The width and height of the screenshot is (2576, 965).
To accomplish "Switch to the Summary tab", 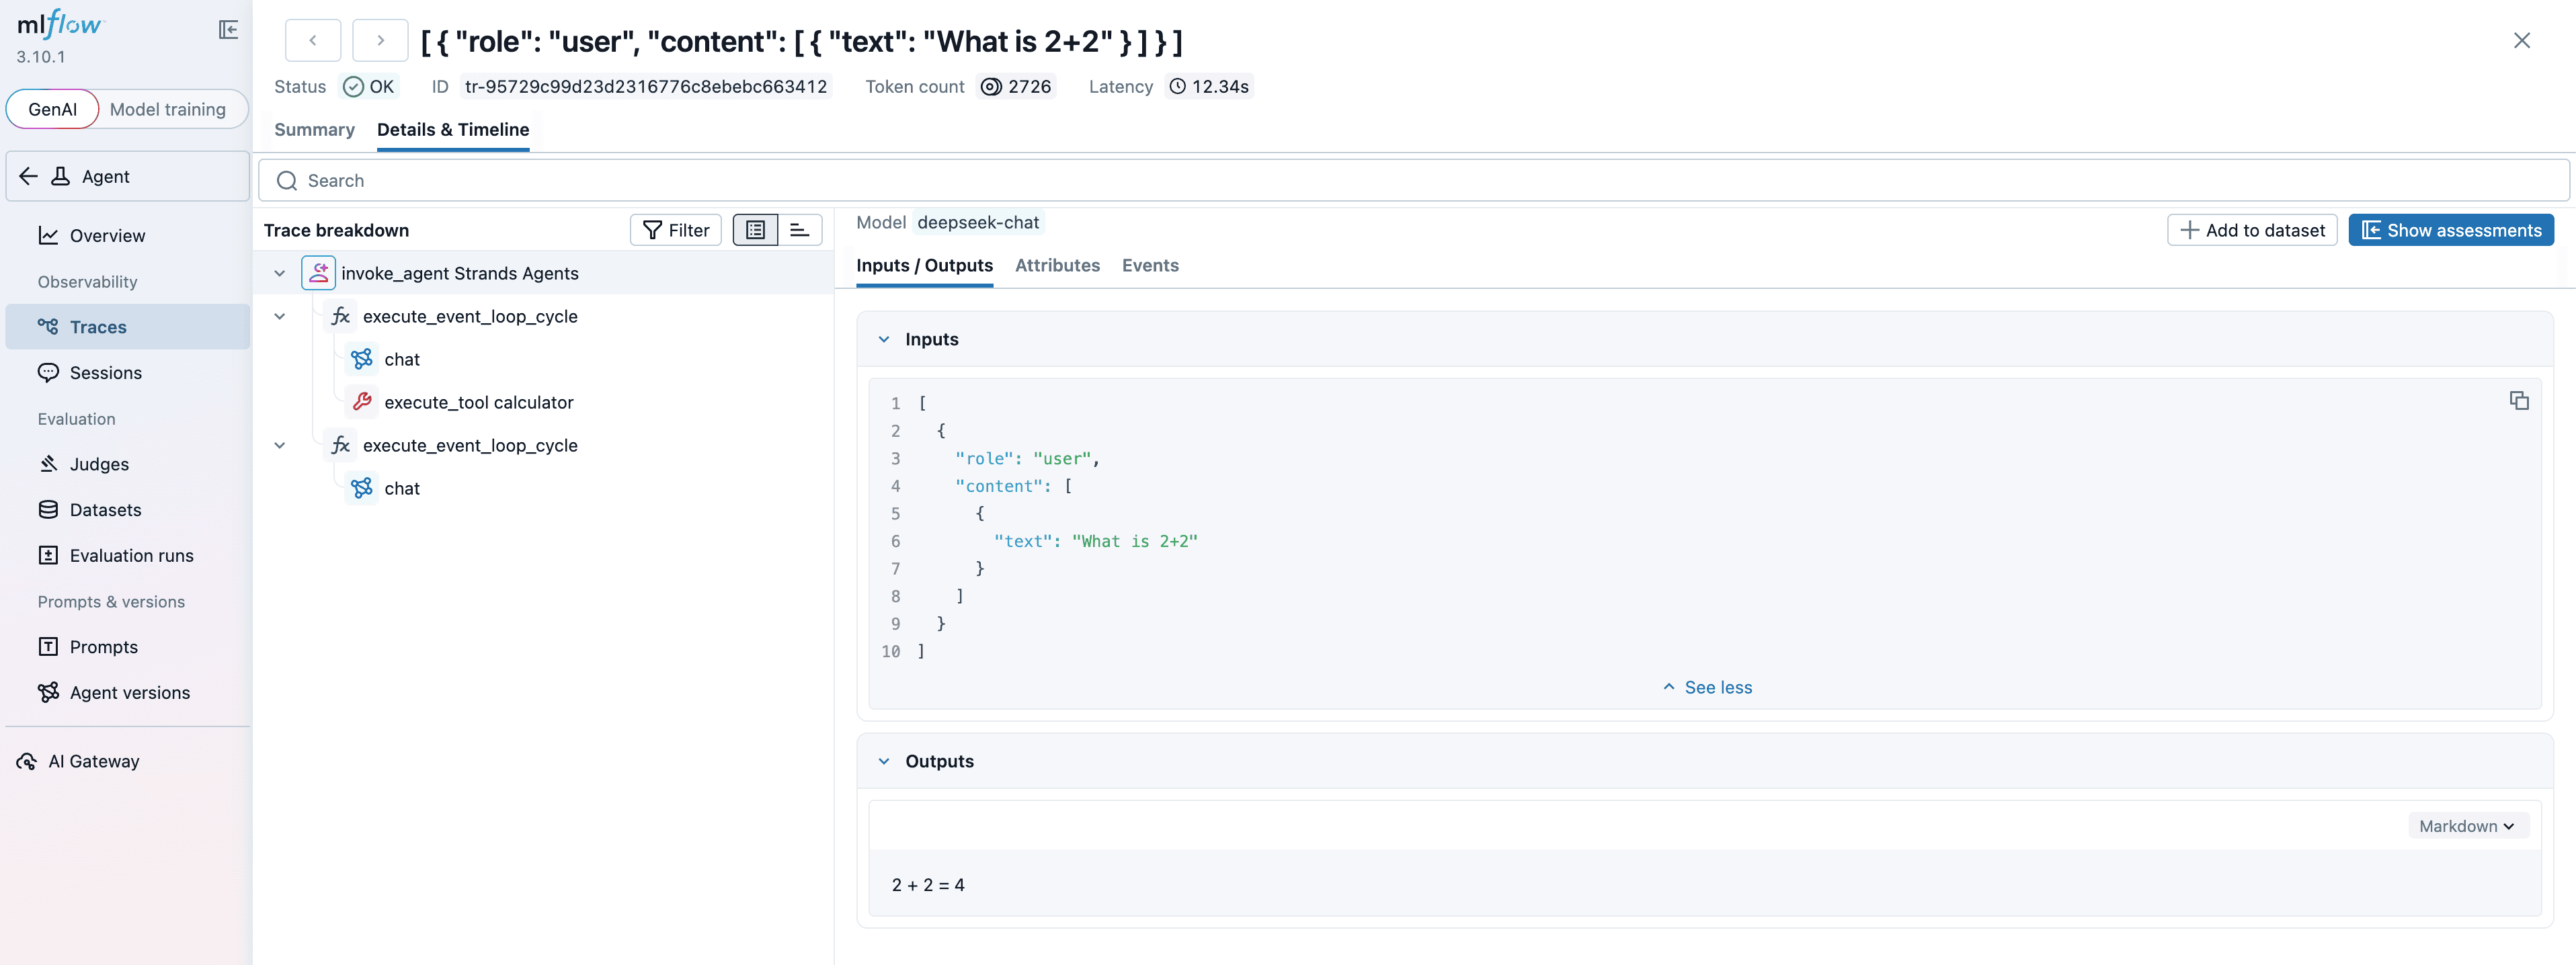I will (314, 130).
